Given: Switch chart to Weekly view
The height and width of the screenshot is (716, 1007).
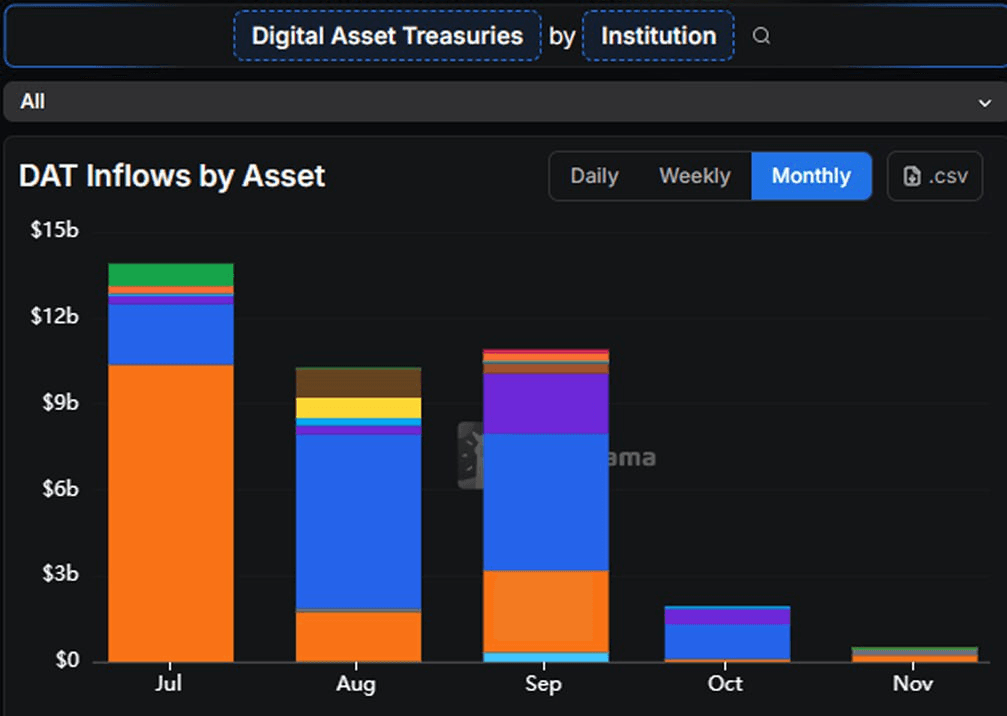Looking at the screenshot, I should [694, 176].
